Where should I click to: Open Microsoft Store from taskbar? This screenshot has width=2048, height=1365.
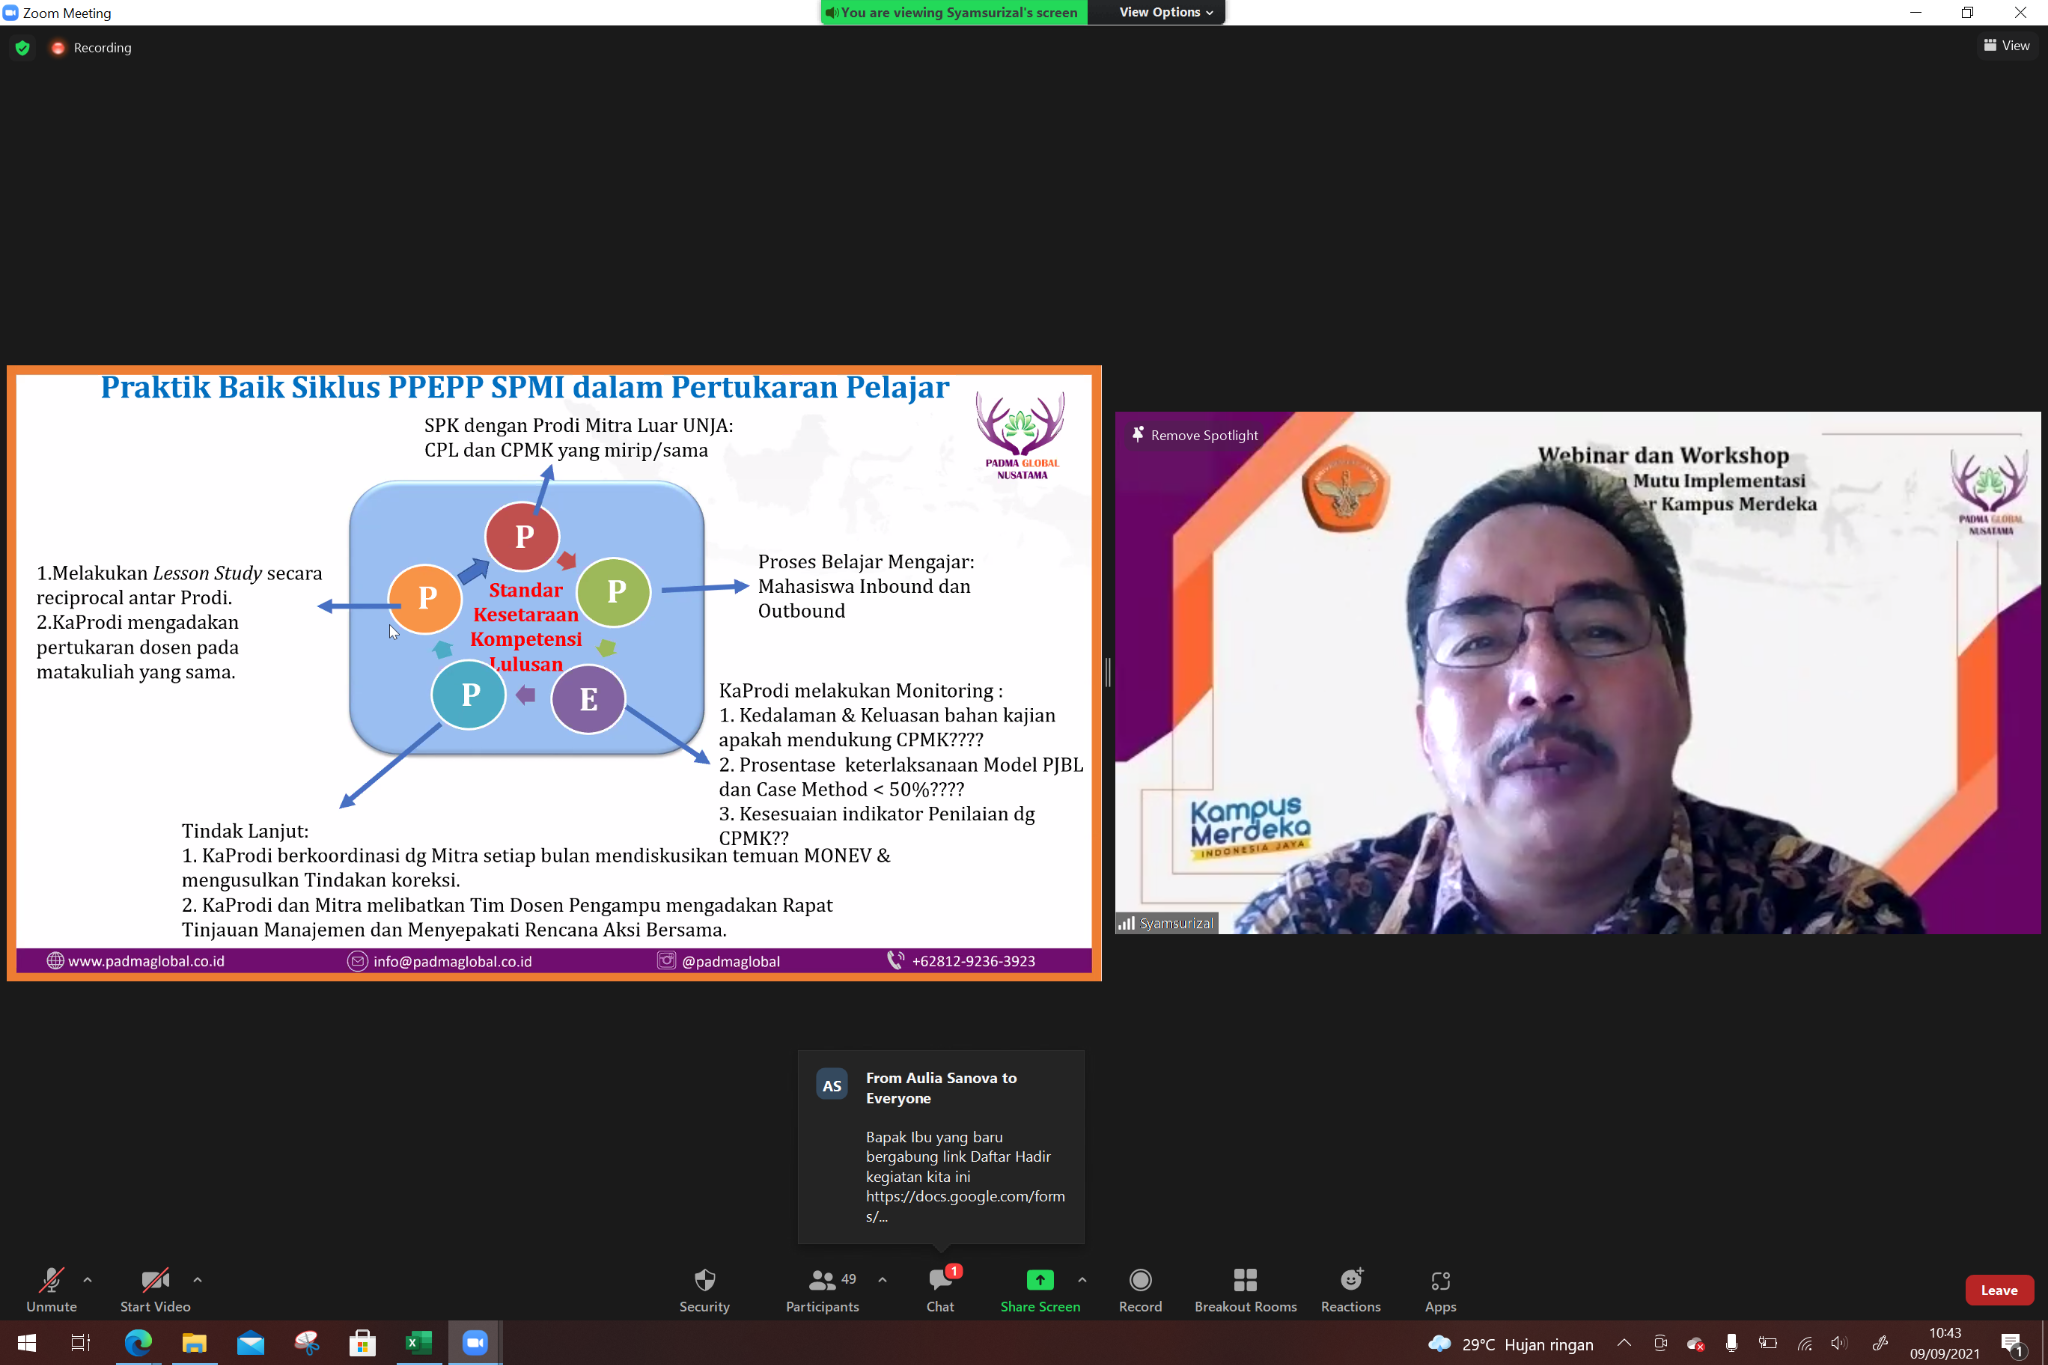(362, 1343)
